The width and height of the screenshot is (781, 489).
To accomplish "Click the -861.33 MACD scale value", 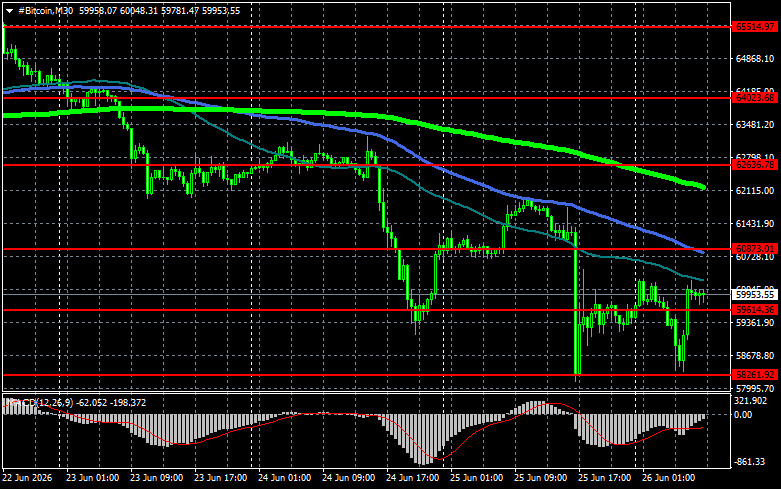I will pos(750,462).
